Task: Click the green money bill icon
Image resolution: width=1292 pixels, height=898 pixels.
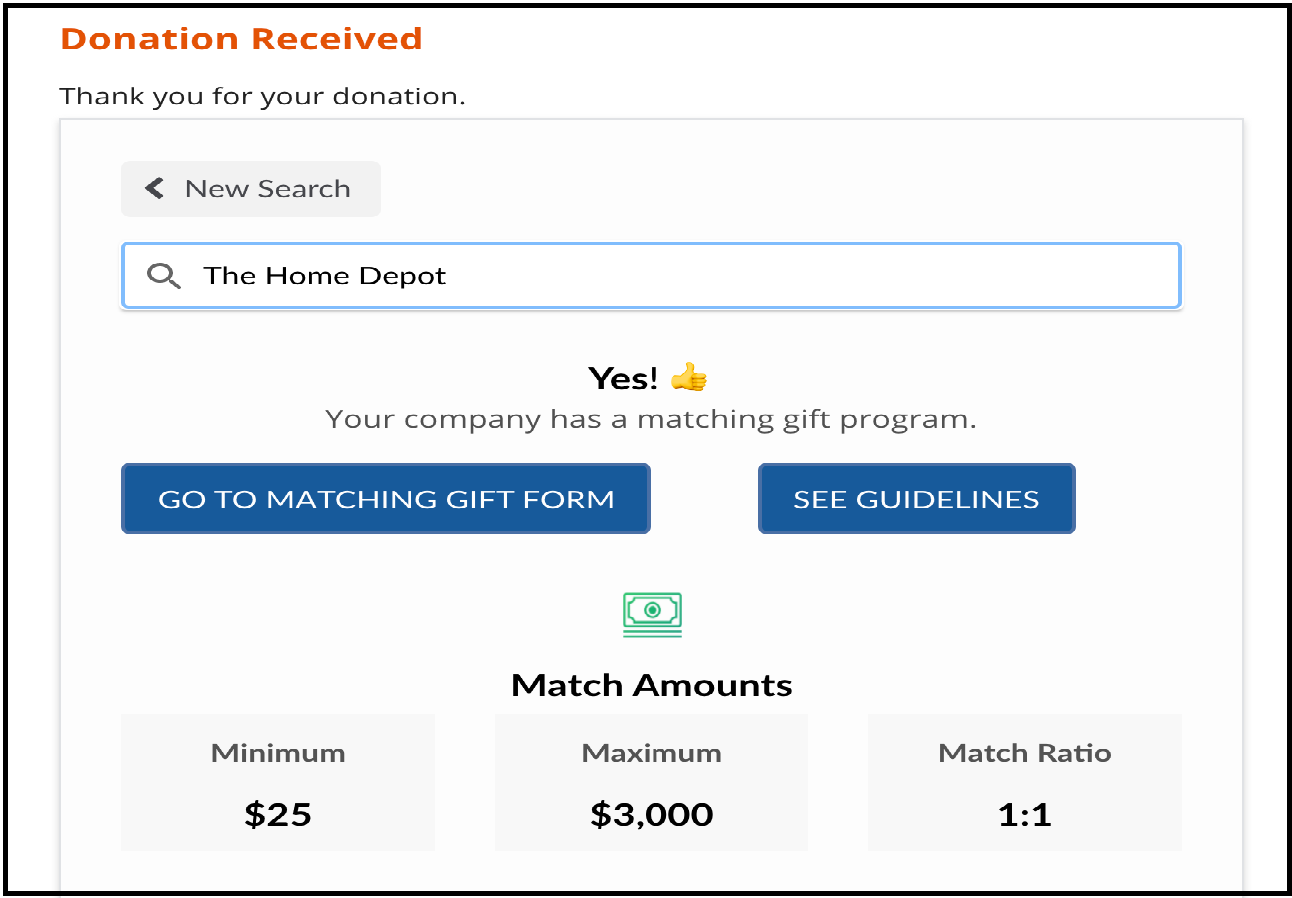Action: [652, 614]
